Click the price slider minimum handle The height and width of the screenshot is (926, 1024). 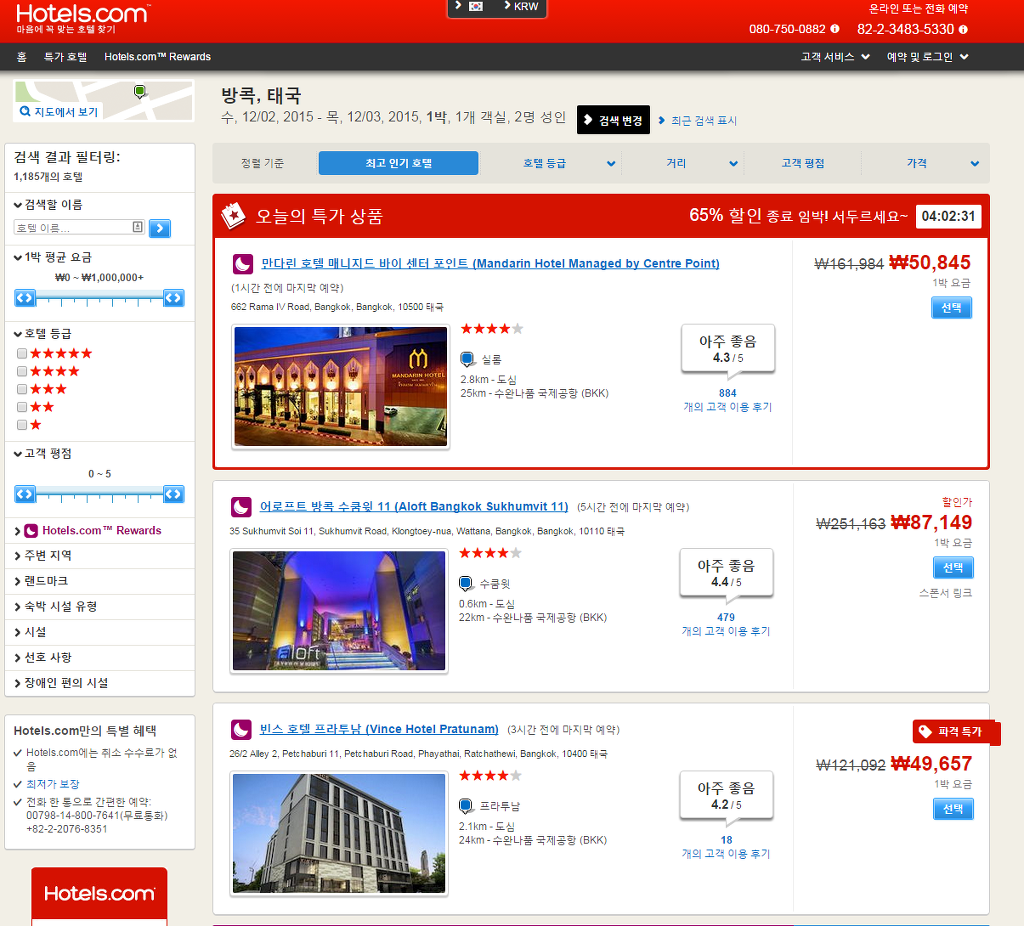tap(25, 298)
